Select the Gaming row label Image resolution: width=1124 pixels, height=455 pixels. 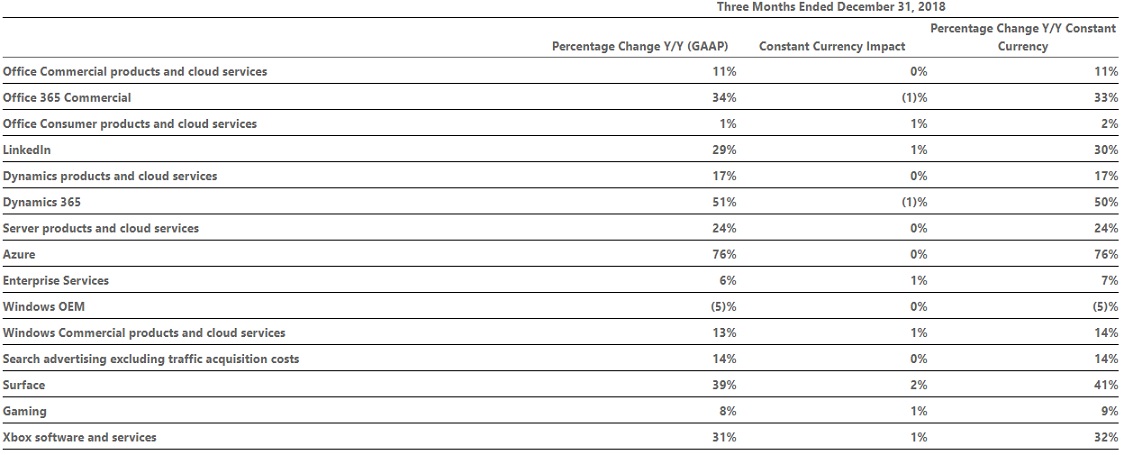point(24,411)
